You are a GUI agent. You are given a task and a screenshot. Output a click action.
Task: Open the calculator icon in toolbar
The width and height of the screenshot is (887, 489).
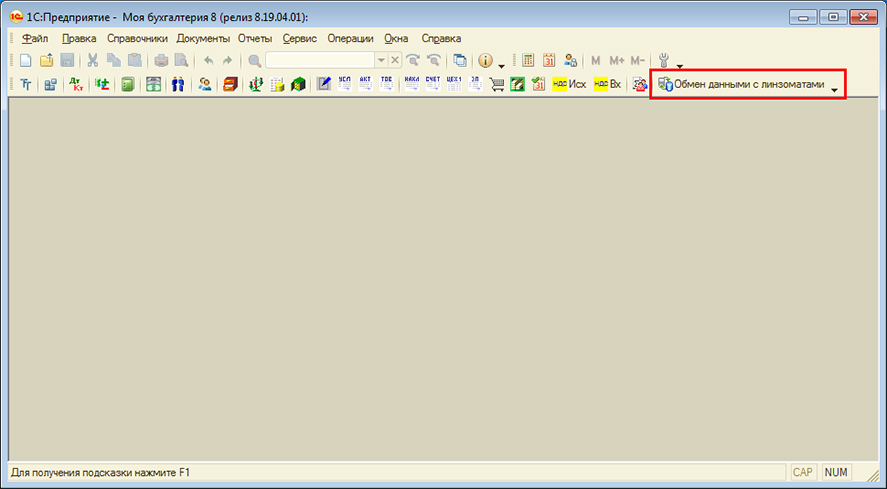click(x=528, y=60)
